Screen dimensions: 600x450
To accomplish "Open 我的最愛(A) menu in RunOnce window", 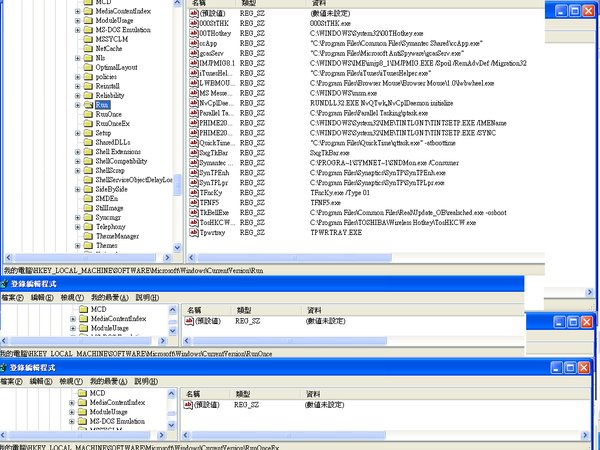I will [110, 297].
